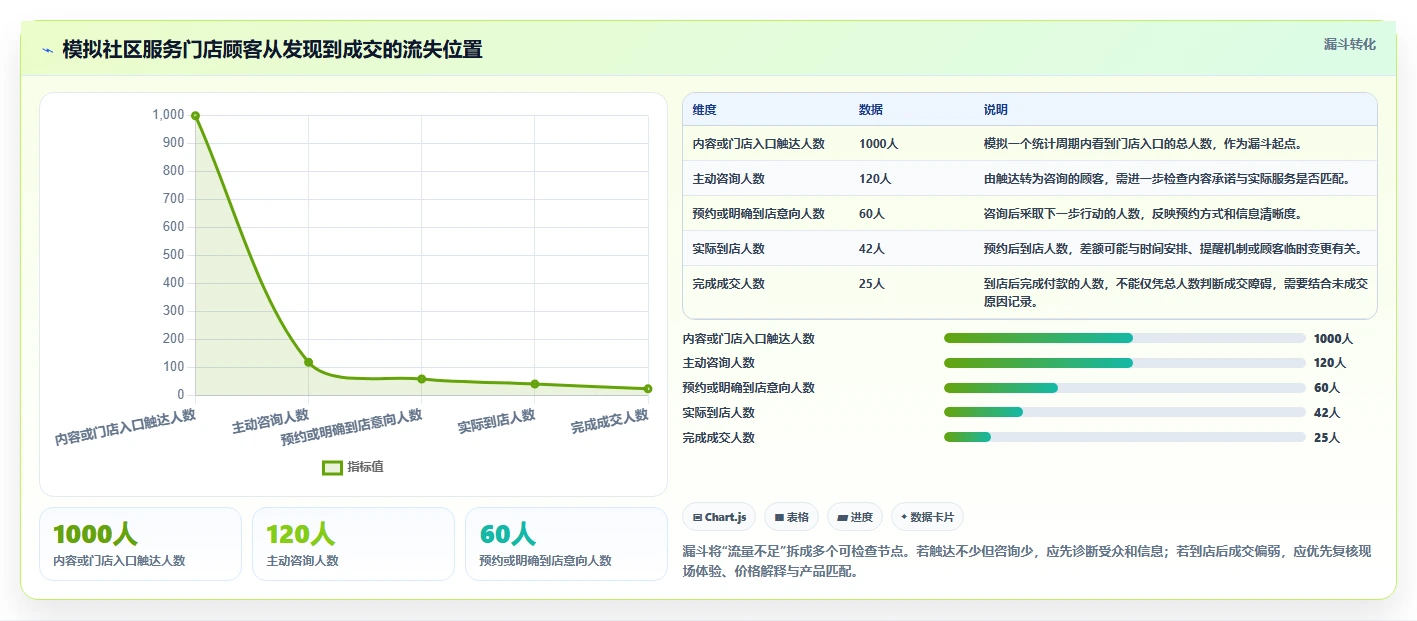Click the 进度 chip
Image resolution: width=1417 pixels, height=621 pixels.
(x=855, y=517)
